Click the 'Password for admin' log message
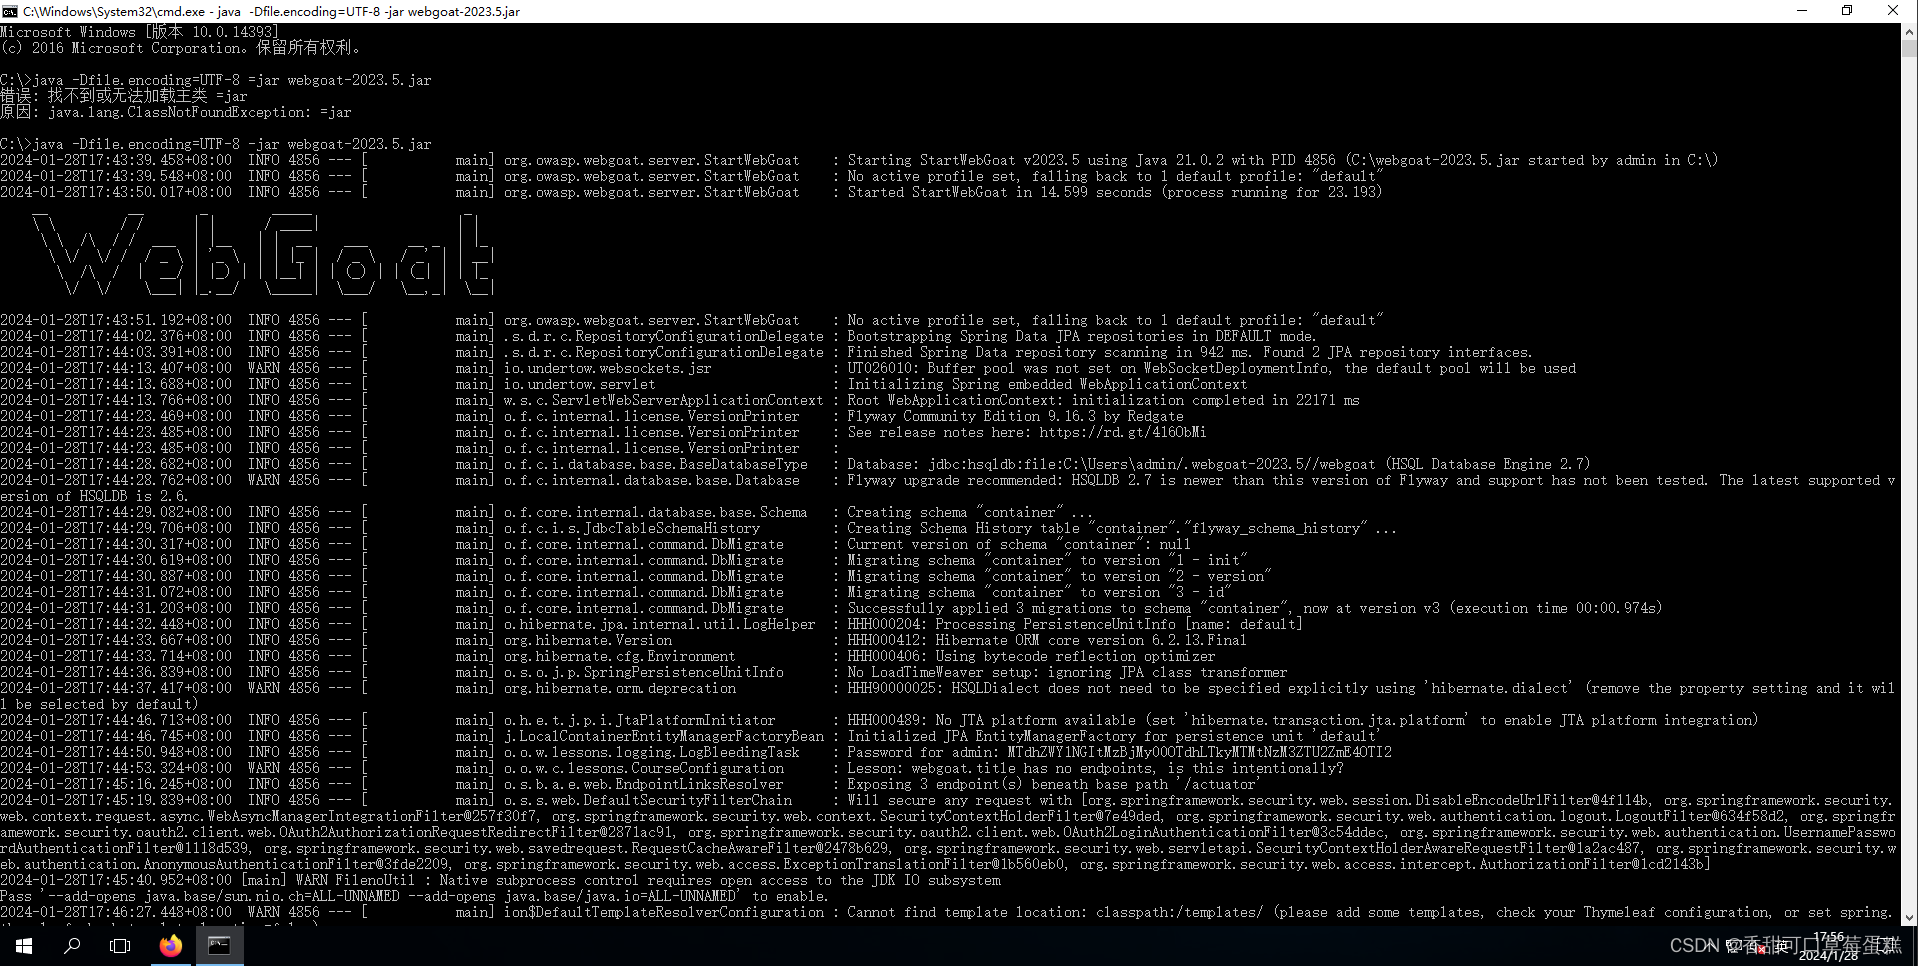1918x966 pixels. 1119,752
